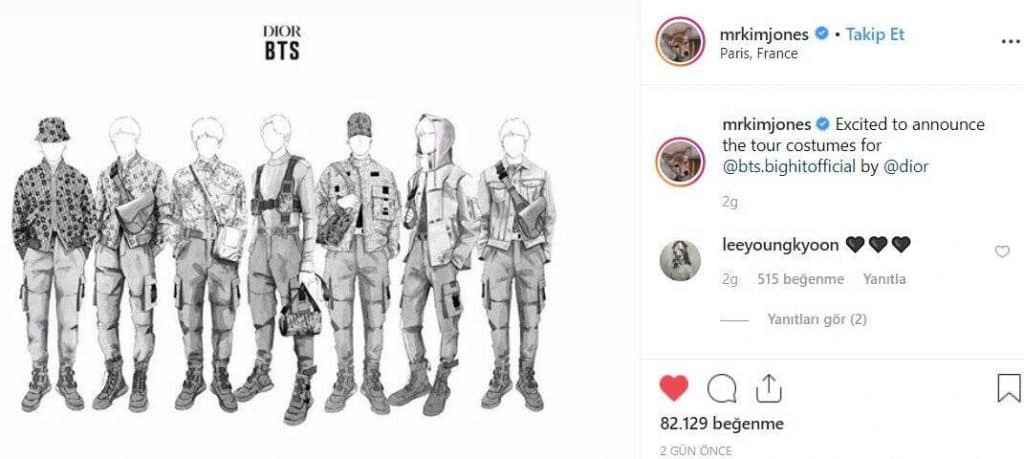
Task: Open the 82.129 beğenme likes list
Action: point(722,424)
